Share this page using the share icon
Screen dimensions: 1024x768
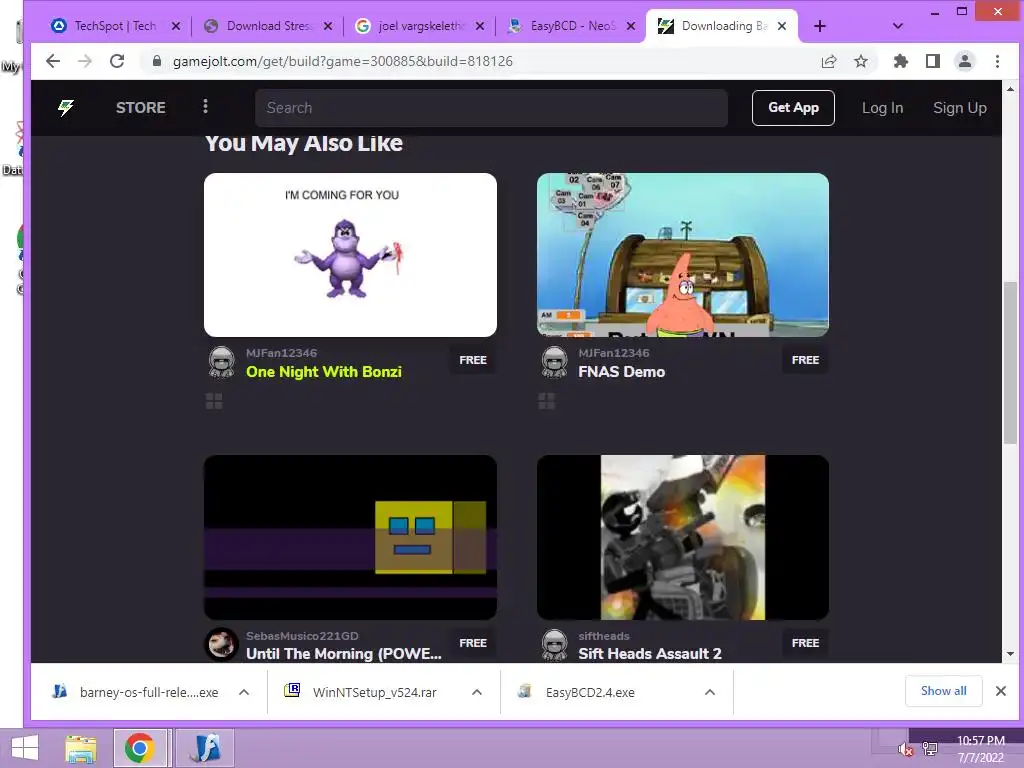[x=829, y=61]
